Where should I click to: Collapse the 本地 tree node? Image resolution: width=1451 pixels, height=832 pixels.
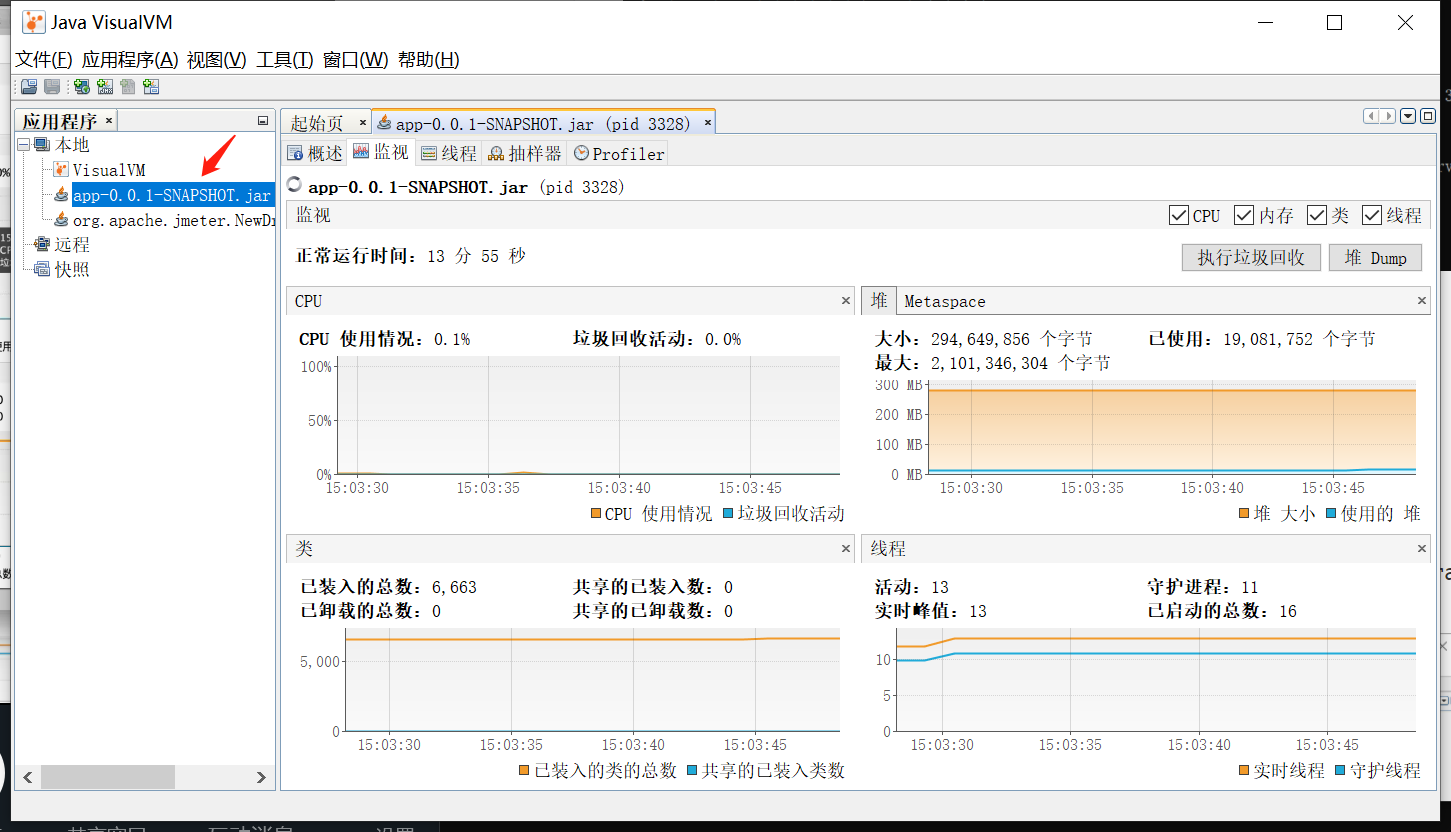(24, 145)
